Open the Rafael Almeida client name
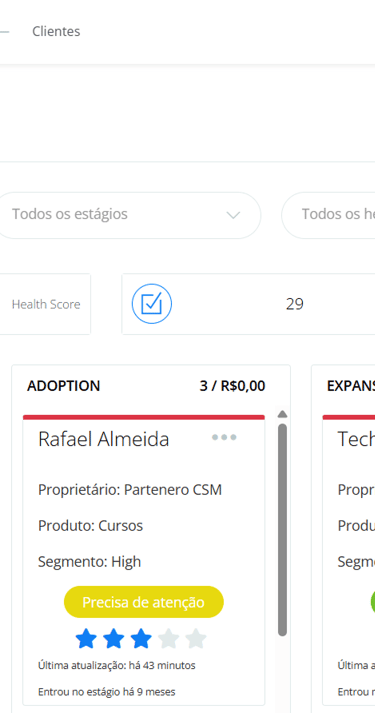Image resolution: width=375 pixels, height=713 pixels. pos(104,439)
